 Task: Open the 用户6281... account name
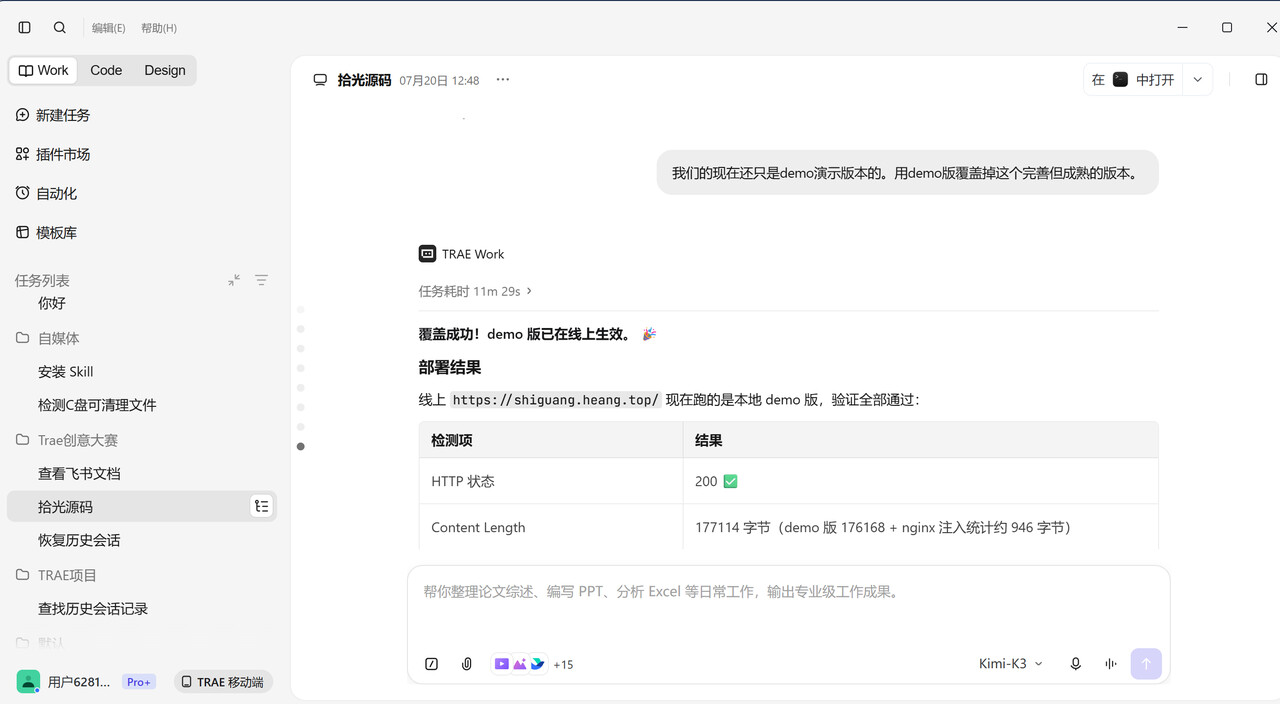(x=79, y=682)
